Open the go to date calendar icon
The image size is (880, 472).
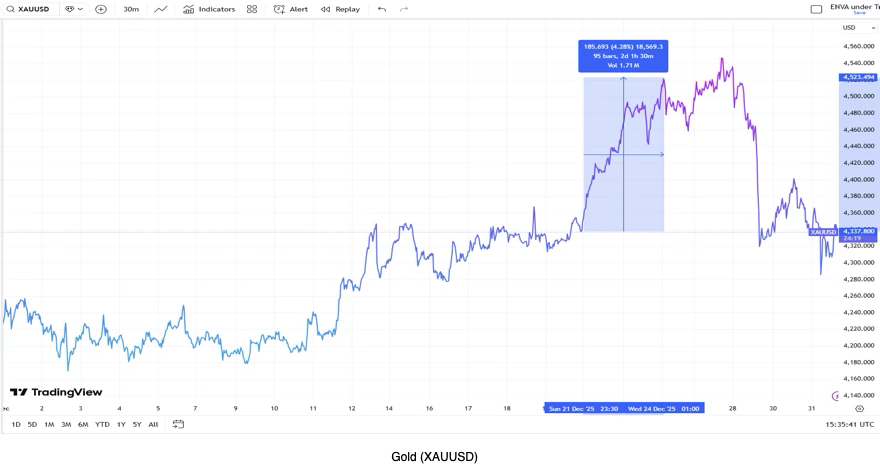coord(178,425)
